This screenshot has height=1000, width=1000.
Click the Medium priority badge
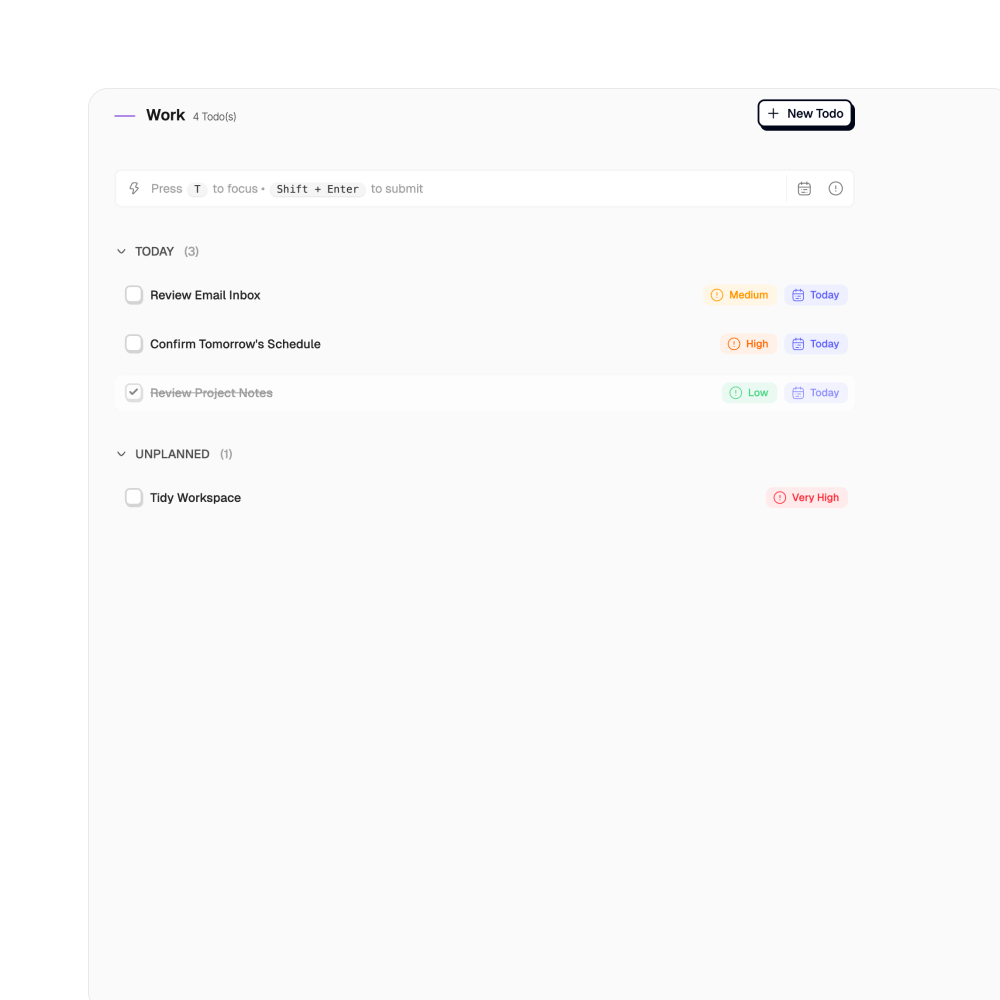(x=740, y=295)
